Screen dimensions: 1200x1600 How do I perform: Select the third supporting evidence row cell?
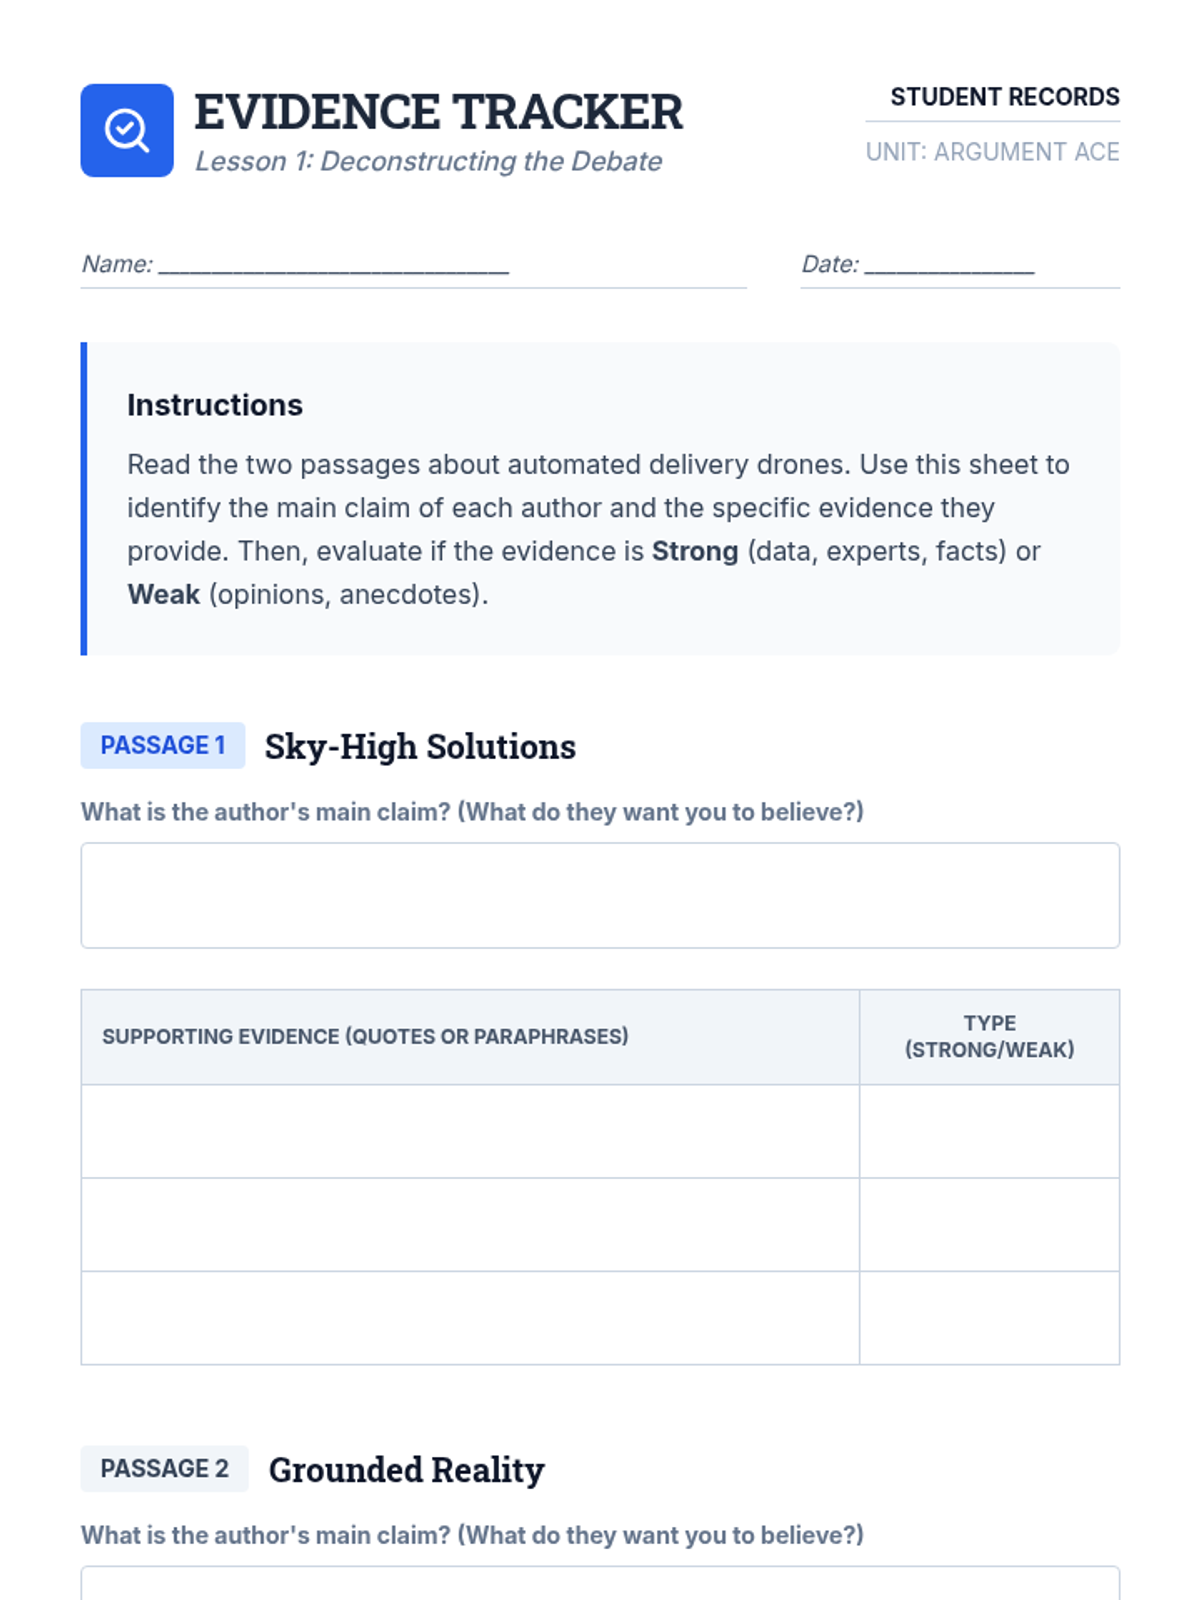coord(470,1317)
